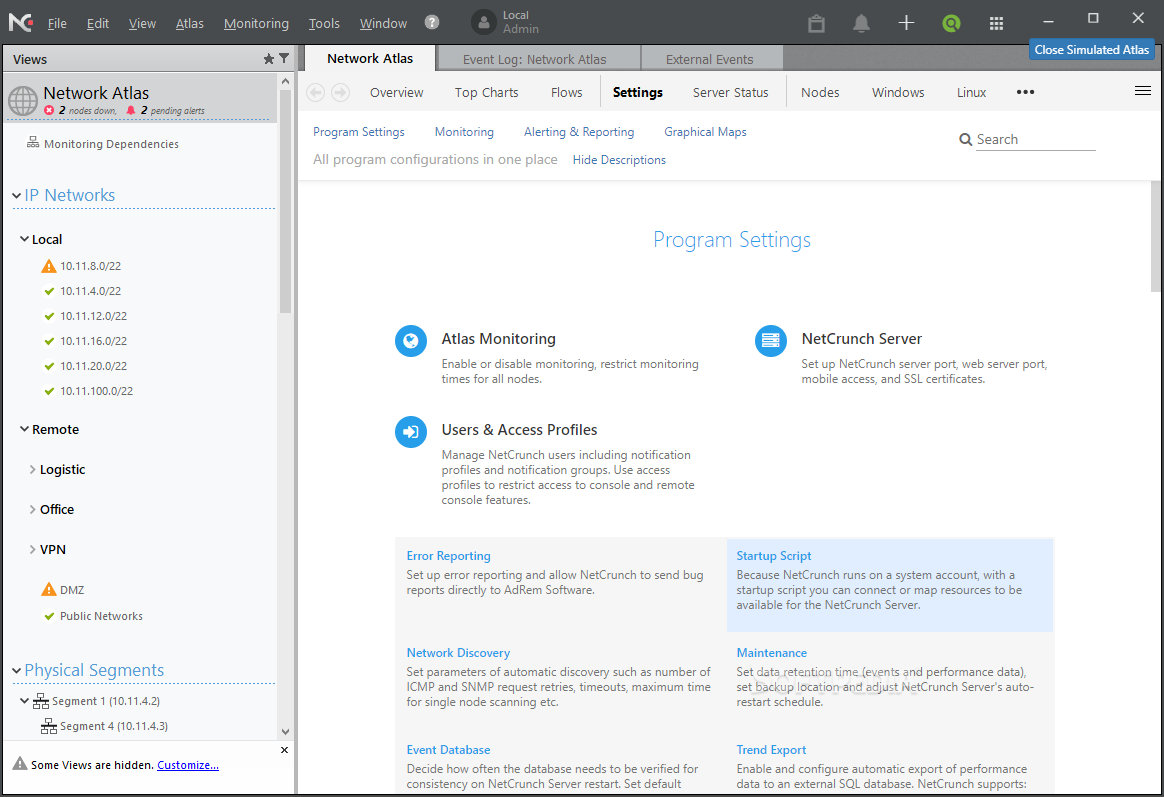Screen dimensions: 1164x797
Task: Open the clipboard tasks icon
Action: pyautogui.click(x=817, y=23)
